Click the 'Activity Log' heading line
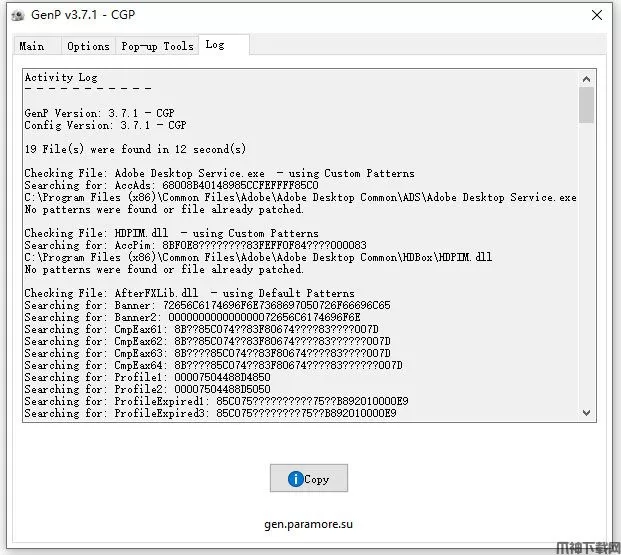Image resolution: width=621 pixels, height=555 pixels. pos(61,77)
